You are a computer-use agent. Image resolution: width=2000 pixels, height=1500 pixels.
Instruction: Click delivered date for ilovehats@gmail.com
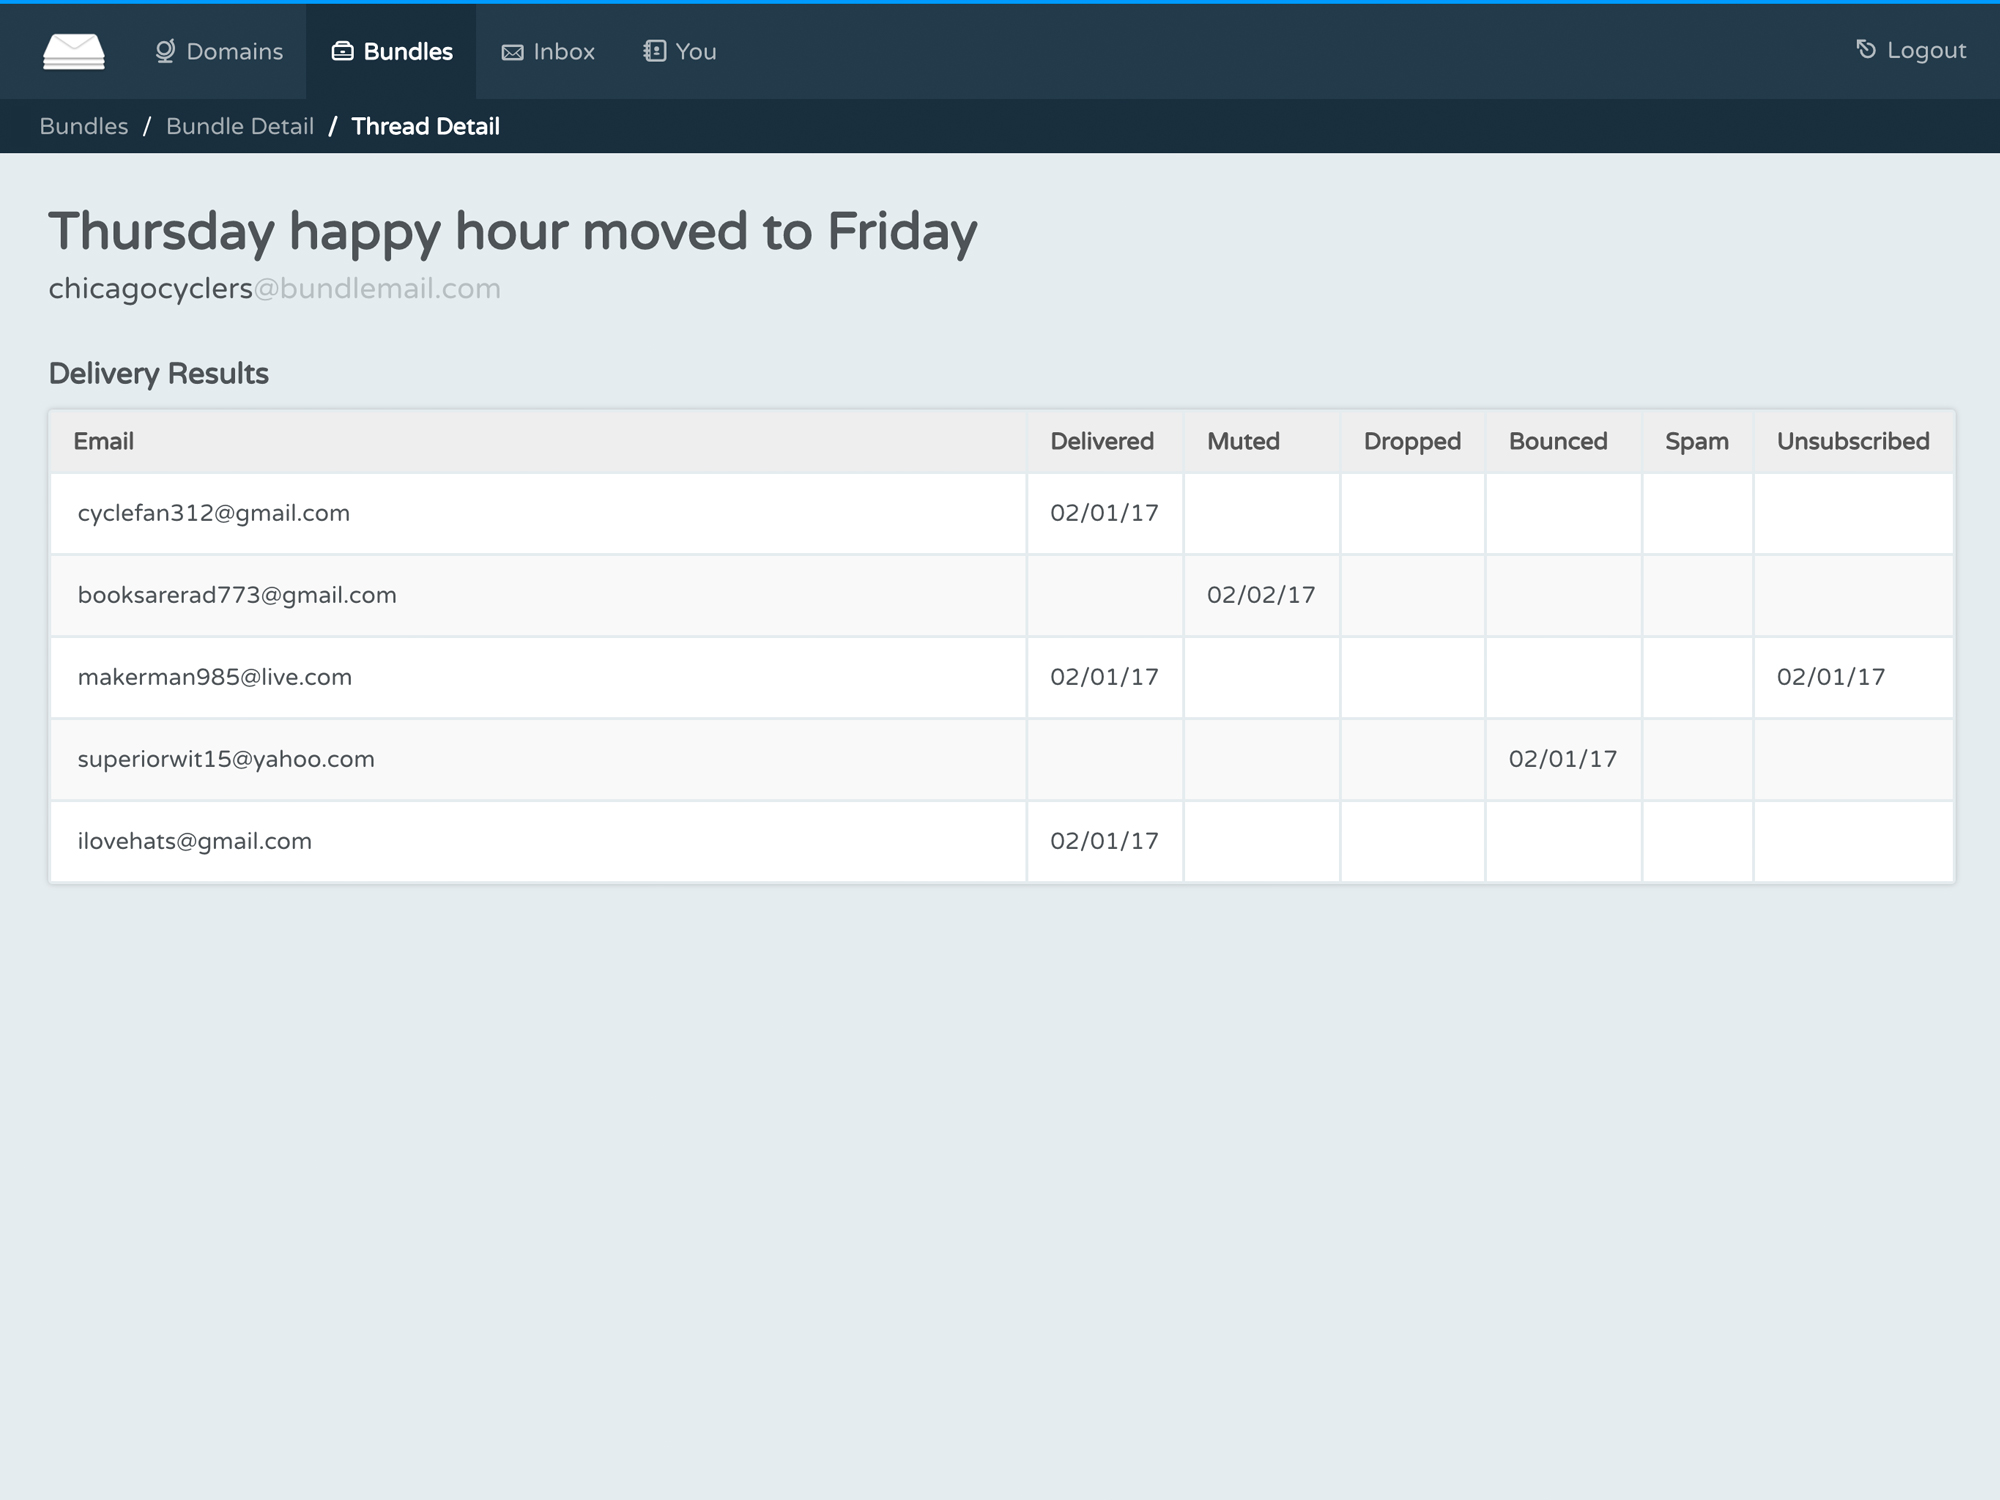[x=1104, y=841]
